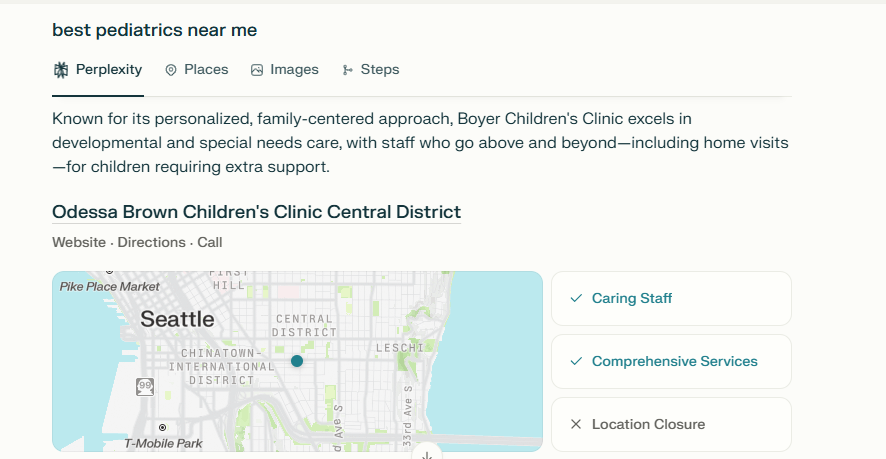The image size is (886, 459).
Task: Click the X icon beside Location Closure
Action: click(576, 424)
